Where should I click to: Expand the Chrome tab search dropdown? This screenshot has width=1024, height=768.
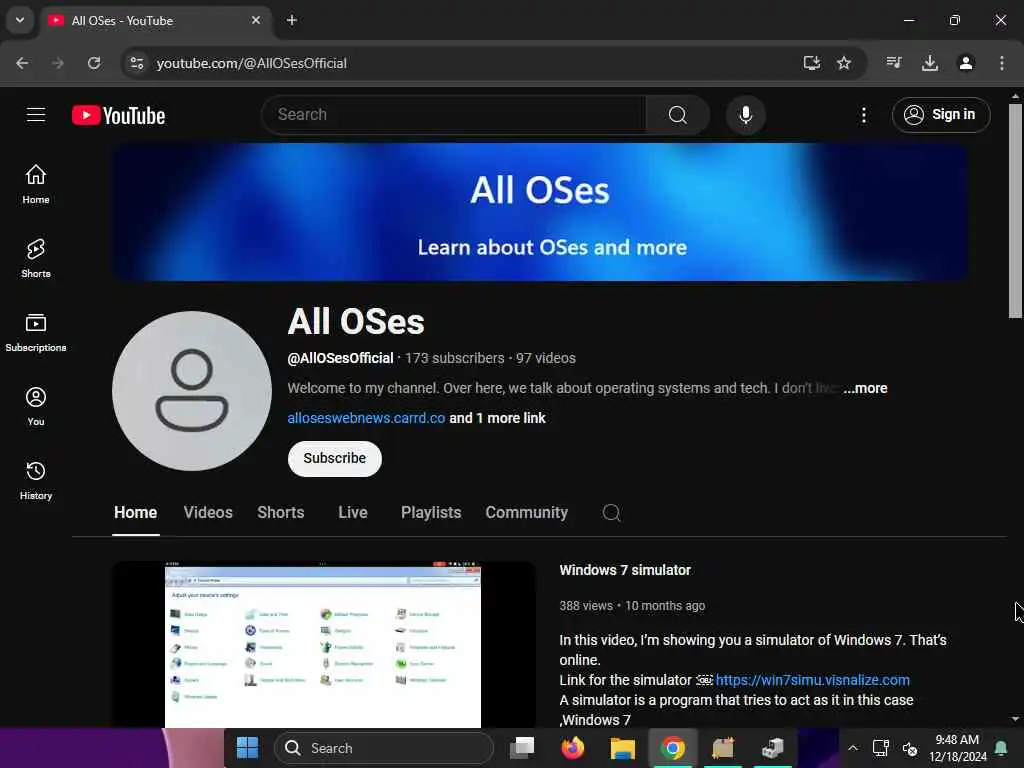coord(20,20)
